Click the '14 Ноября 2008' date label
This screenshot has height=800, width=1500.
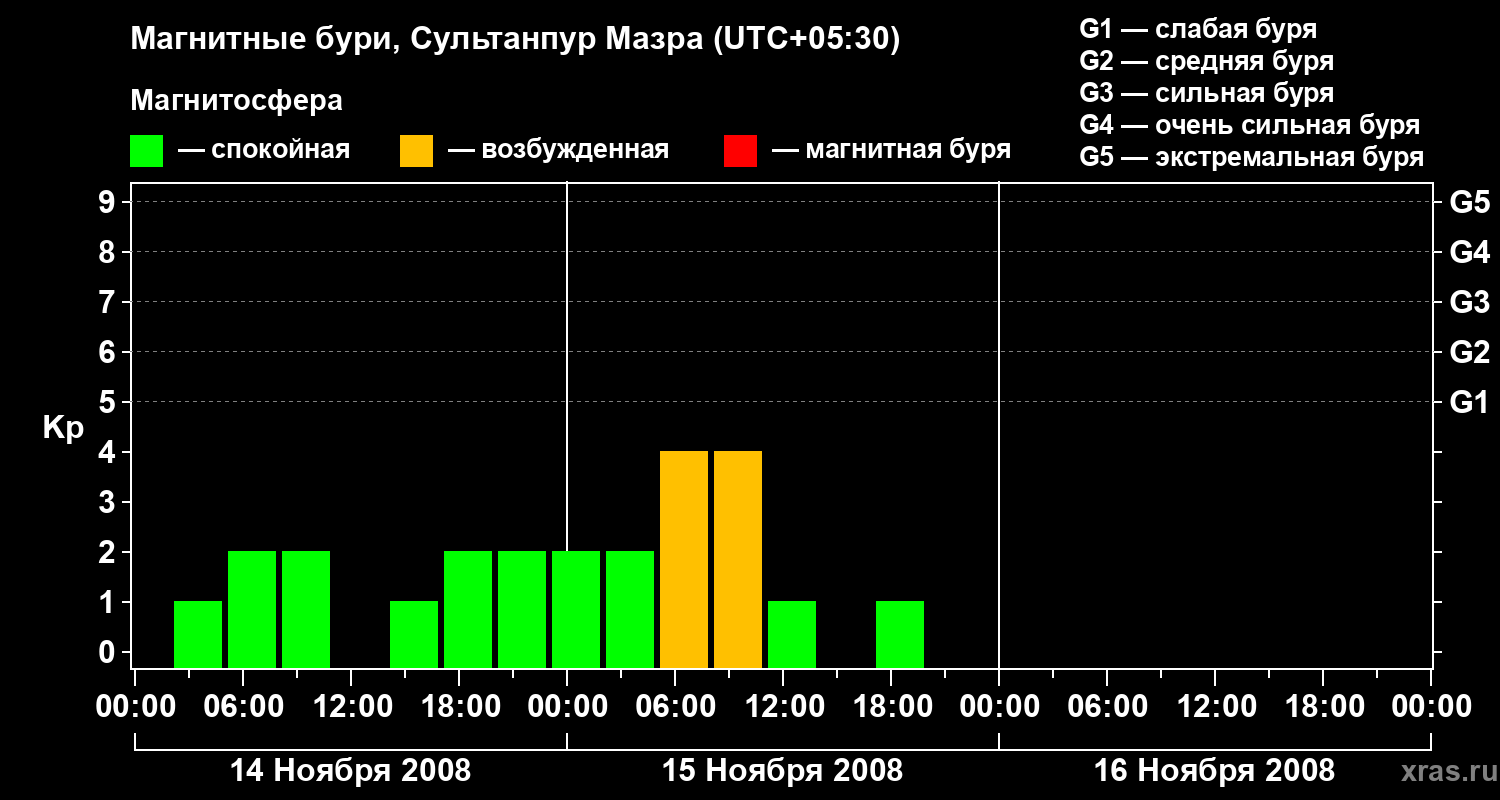(350, 770)
